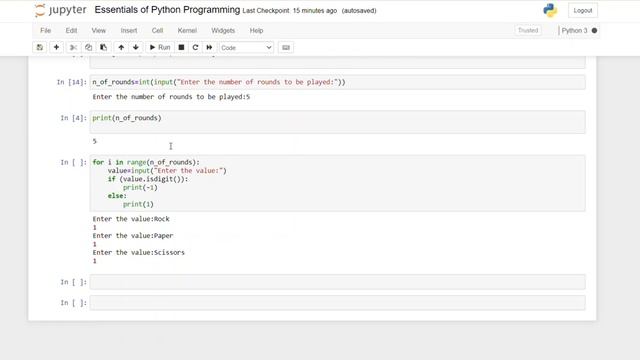
Task: Open the View menu
Action: 98,31
